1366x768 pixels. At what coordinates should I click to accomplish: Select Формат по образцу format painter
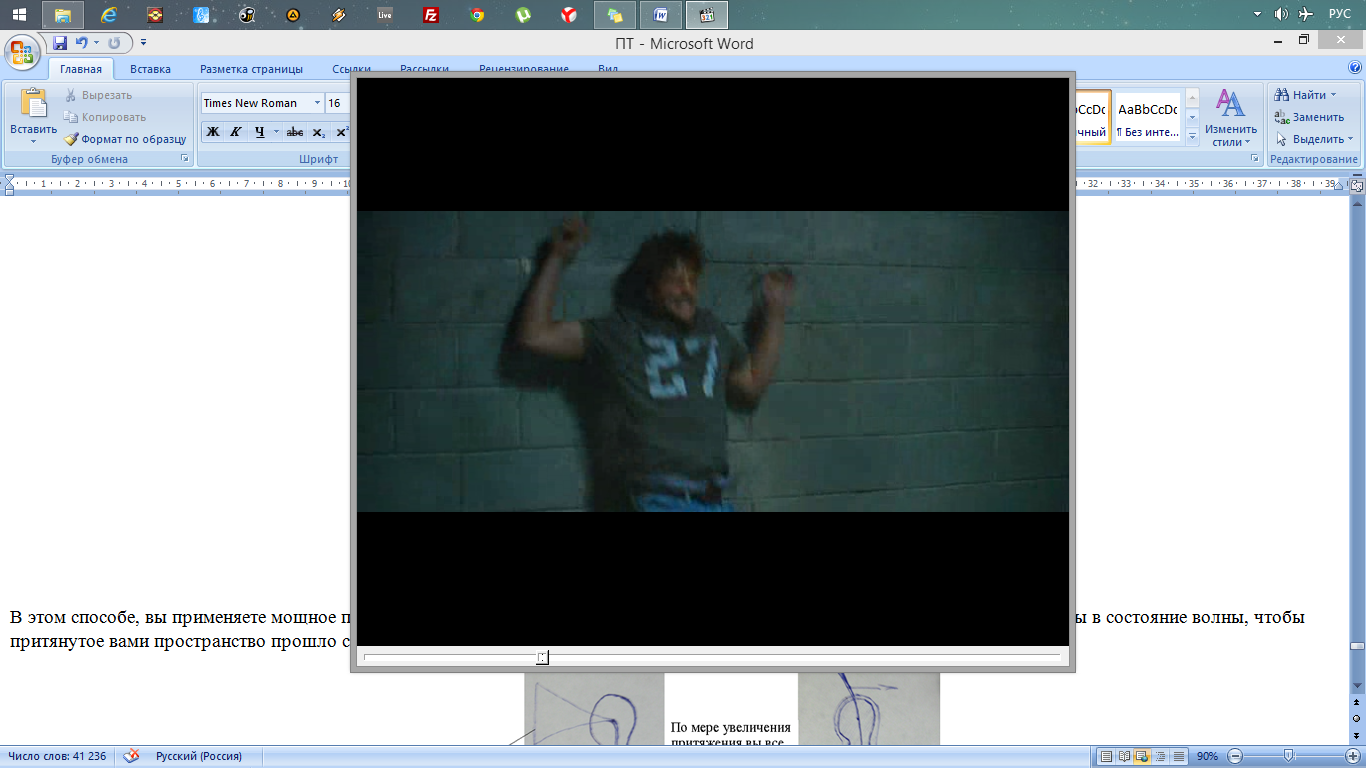126,139
